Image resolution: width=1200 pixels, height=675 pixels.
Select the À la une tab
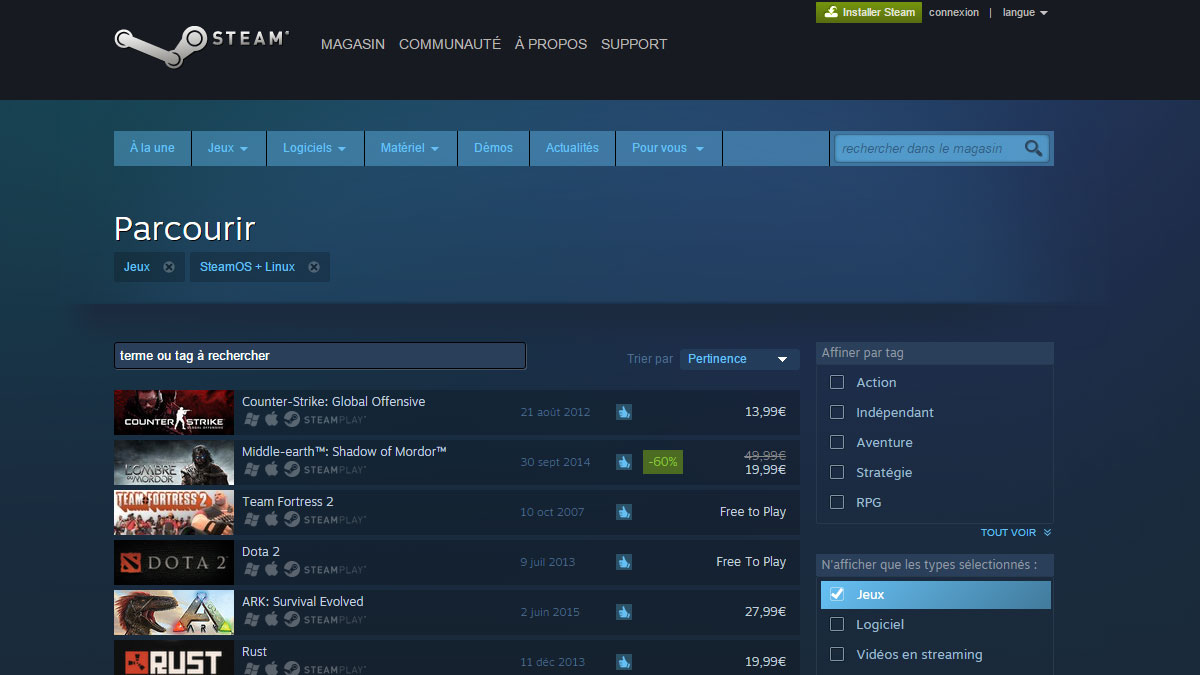point(152,148)
